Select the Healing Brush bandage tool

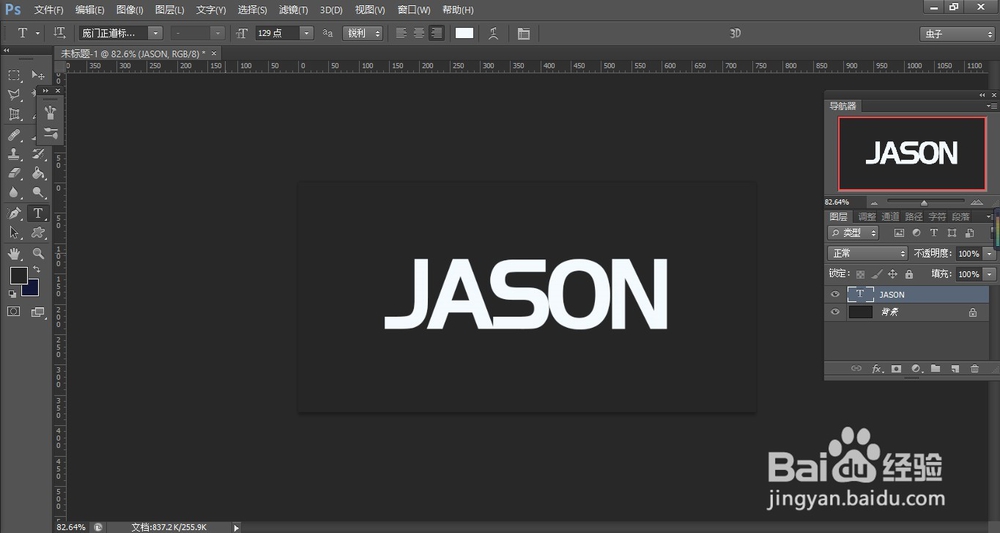tap(14, 135)
